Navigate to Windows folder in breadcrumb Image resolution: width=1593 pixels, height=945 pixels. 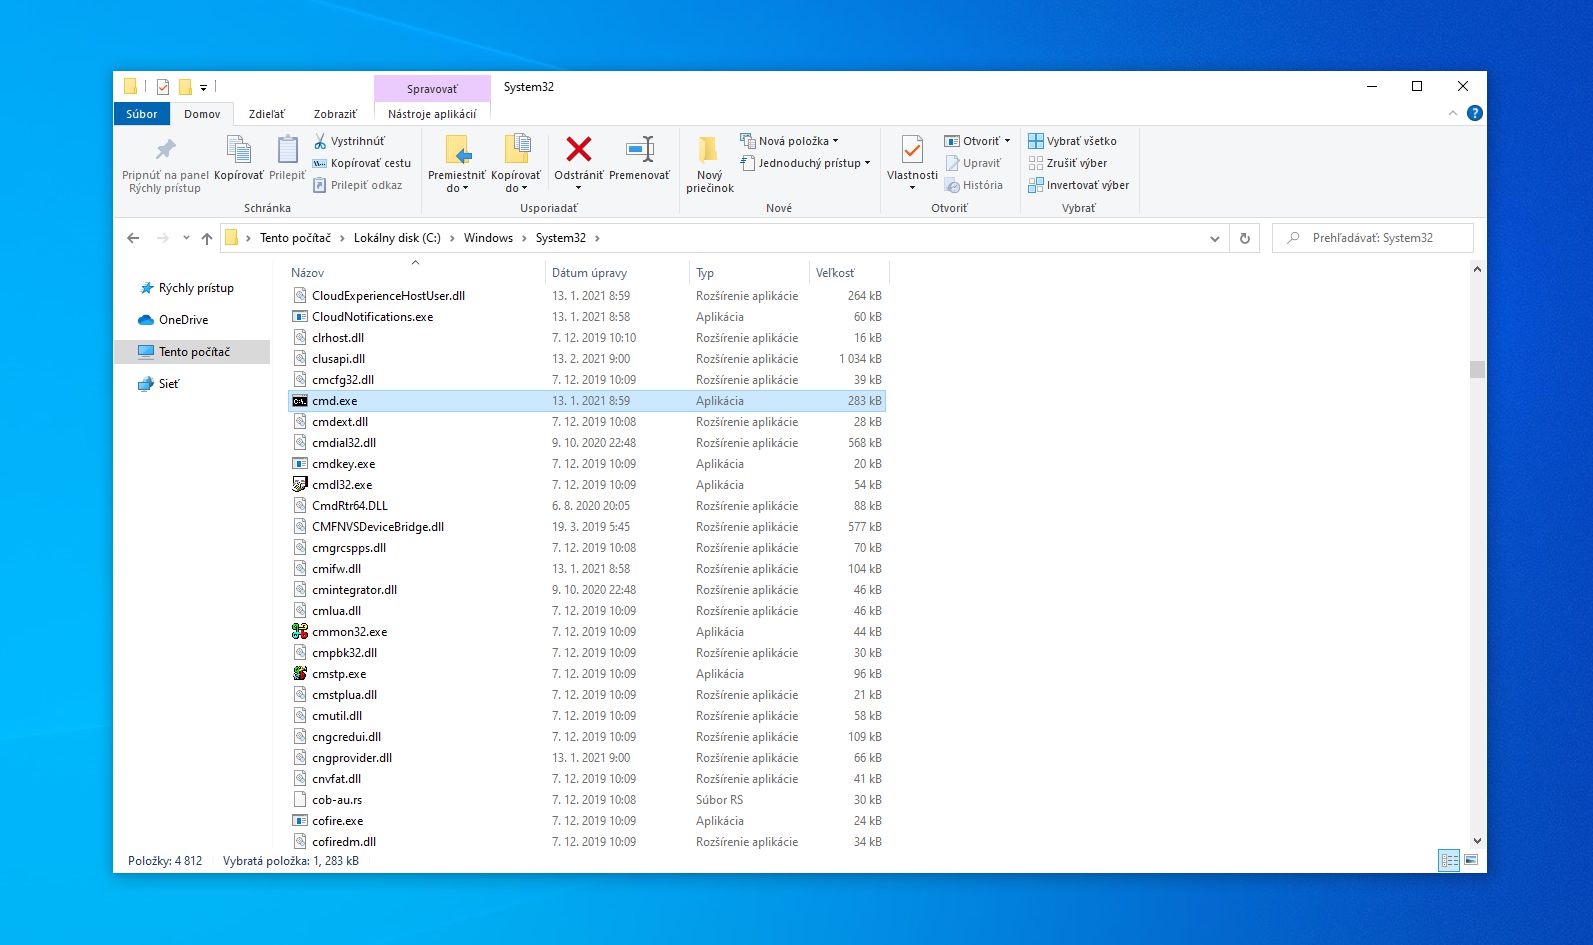click(488, 238)
